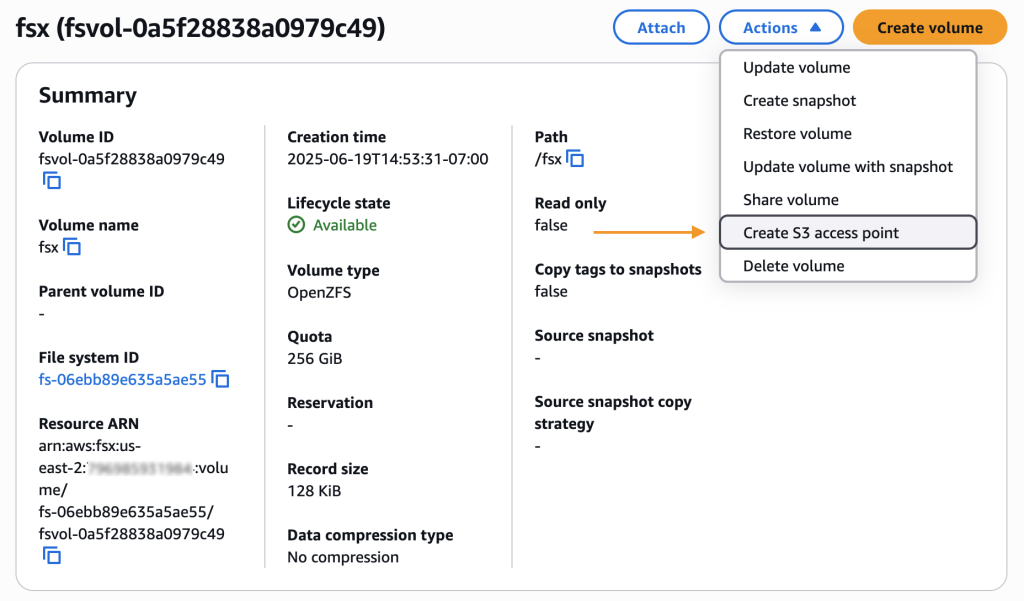This screenshot has height=601, width=1024.
Task: Select Create snapshot
Action: (799, 100)
